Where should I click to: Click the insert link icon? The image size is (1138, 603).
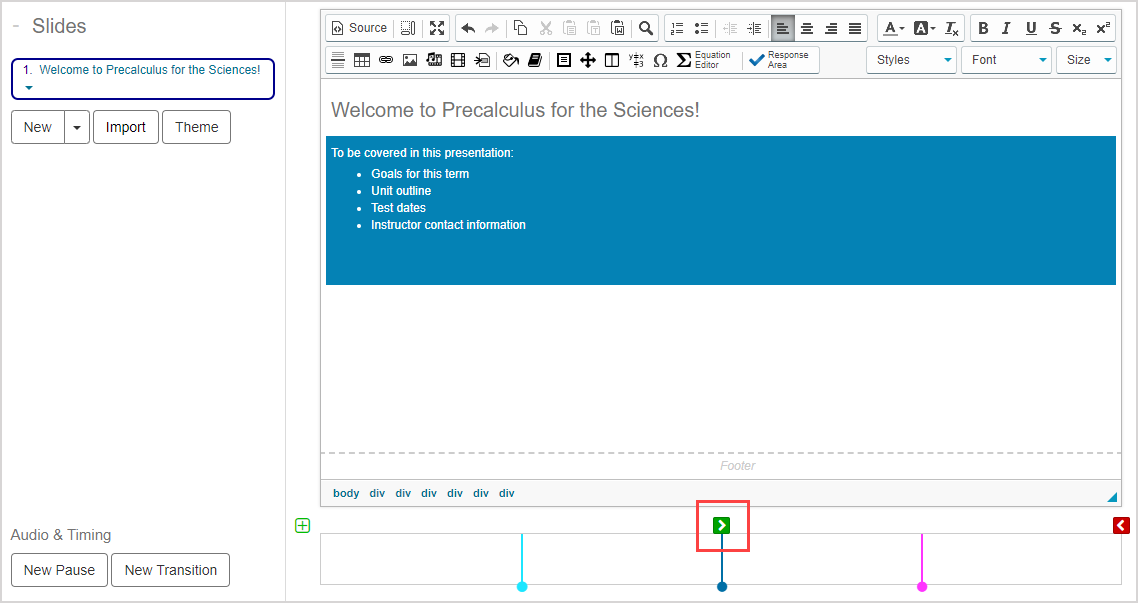(x=386, y=60)
